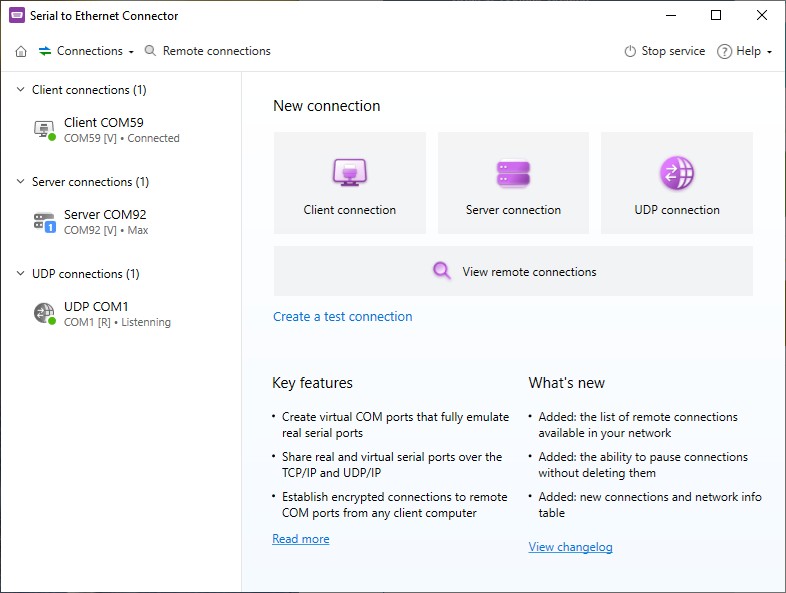Collapse the Client connections group
The width and height of the screenshot is (786, 593).
(x=20, y=90)
